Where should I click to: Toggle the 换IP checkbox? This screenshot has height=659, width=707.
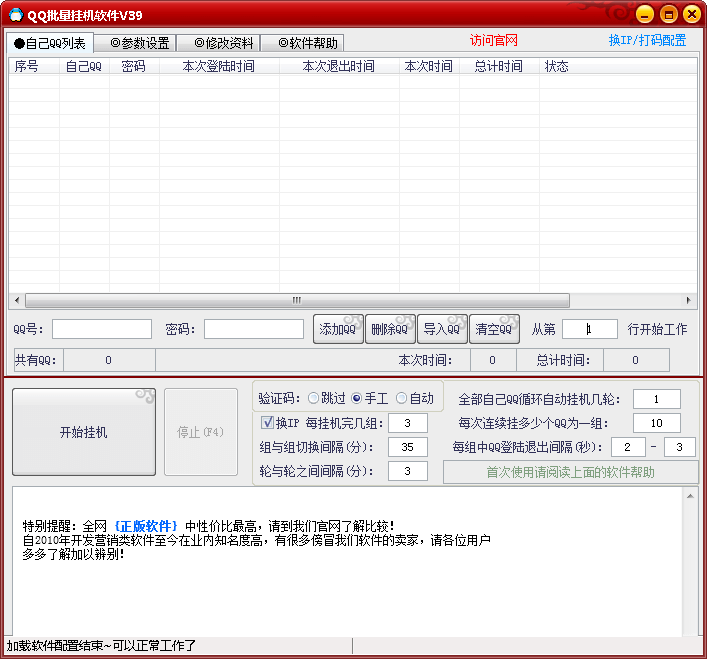click(x=267, y=422)
